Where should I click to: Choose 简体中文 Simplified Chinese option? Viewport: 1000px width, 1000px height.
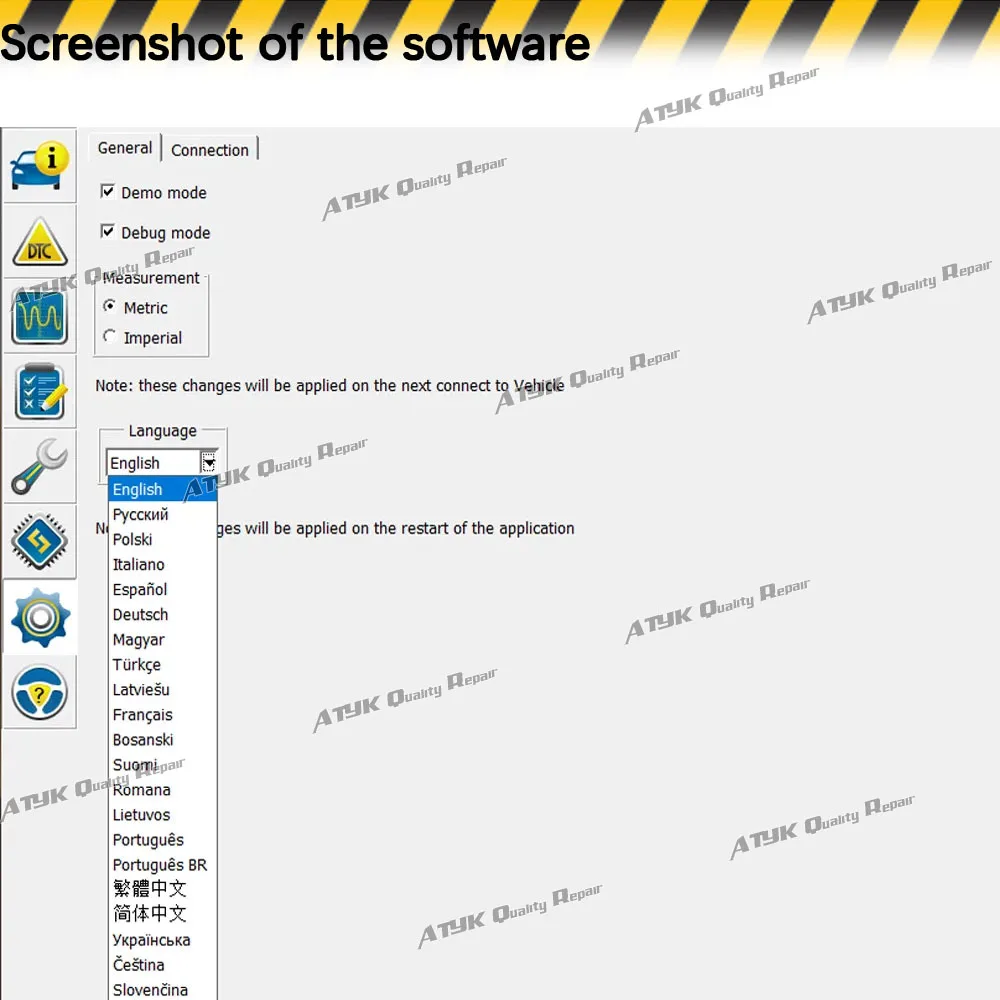pyautogui.click(x=163, y=914)
